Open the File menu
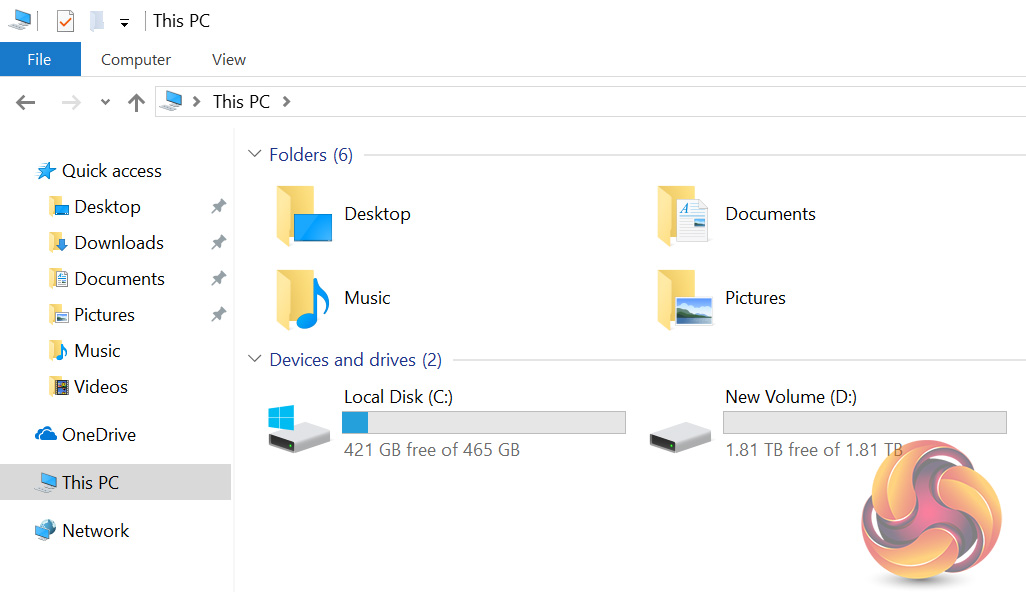Image resolution: width=1026 pixels, height=592 pixels. point(39,60)
